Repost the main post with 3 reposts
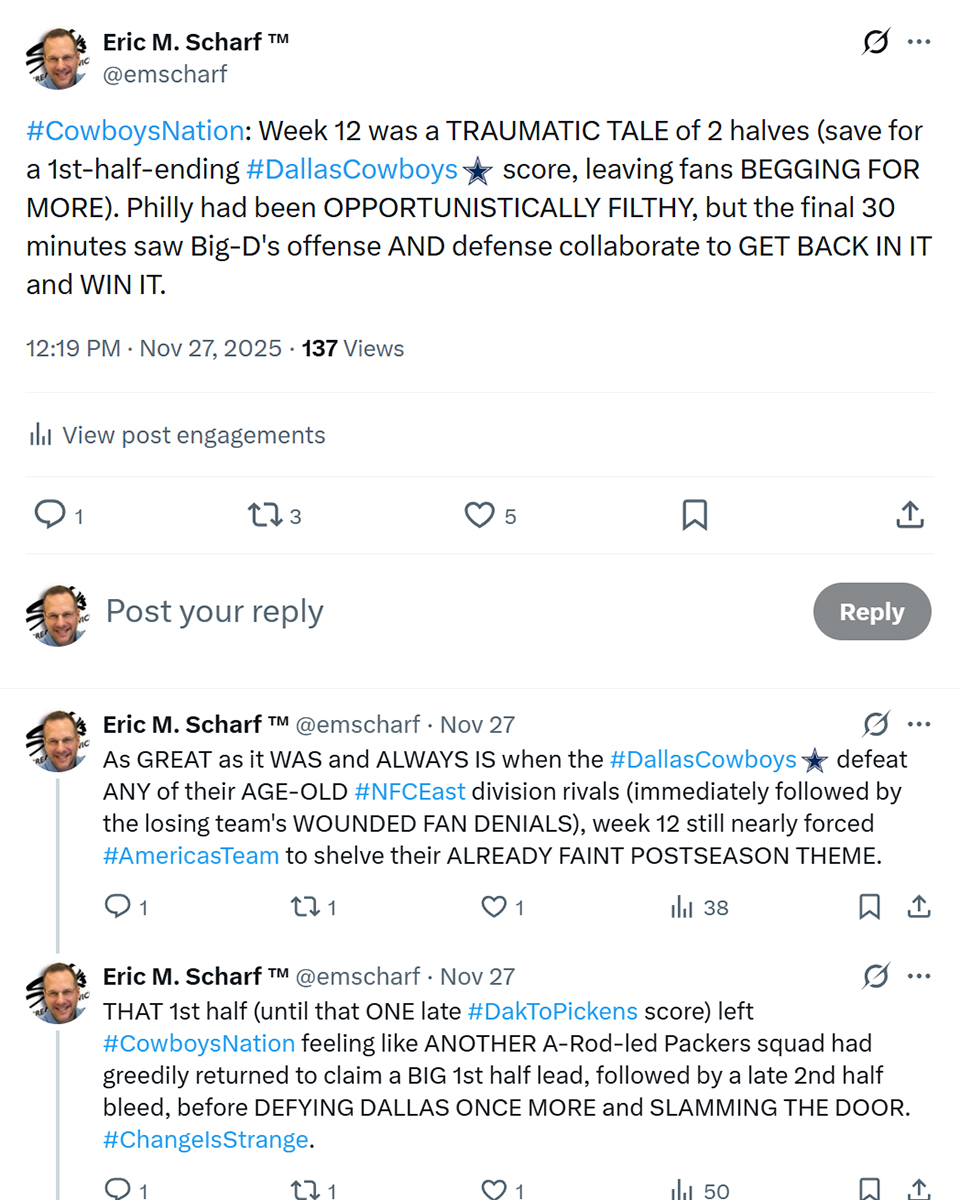The height and width of the screenshot is (1200, 960). (x=264, y=515)
